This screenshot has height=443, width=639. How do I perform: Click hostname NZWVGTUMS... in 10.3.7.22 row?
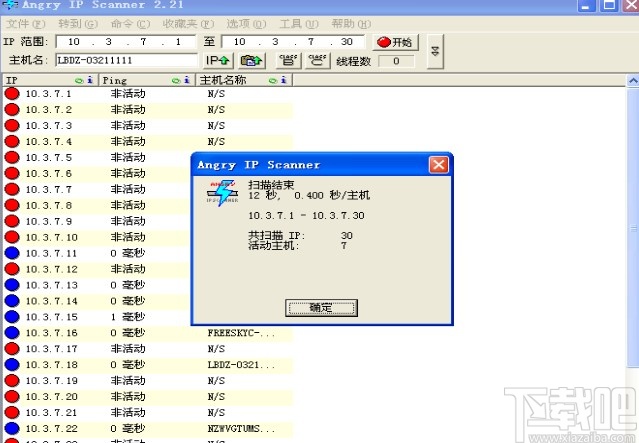241,429
